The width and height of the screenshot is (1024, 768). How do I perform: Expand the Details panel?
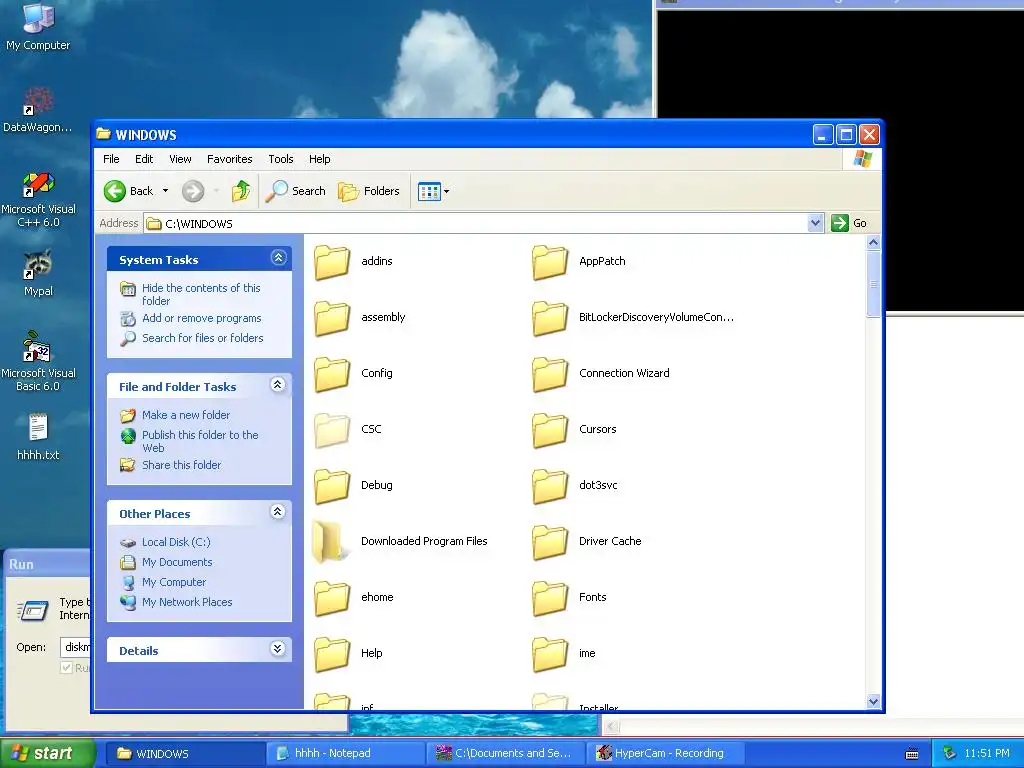[x=278, y=648]
